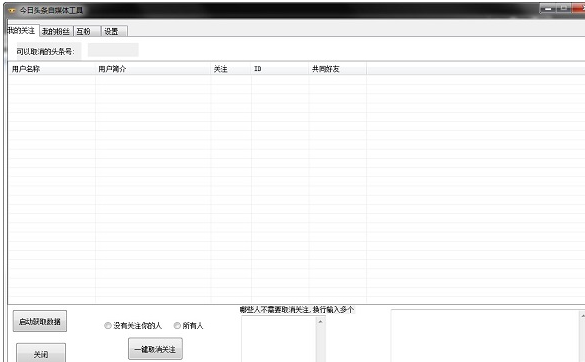Minimize the 今日头条自媒体工具 window
Image resolution: width=585 pixels, height=362 pixels.
pyautogui.click(x=548, y=9)
